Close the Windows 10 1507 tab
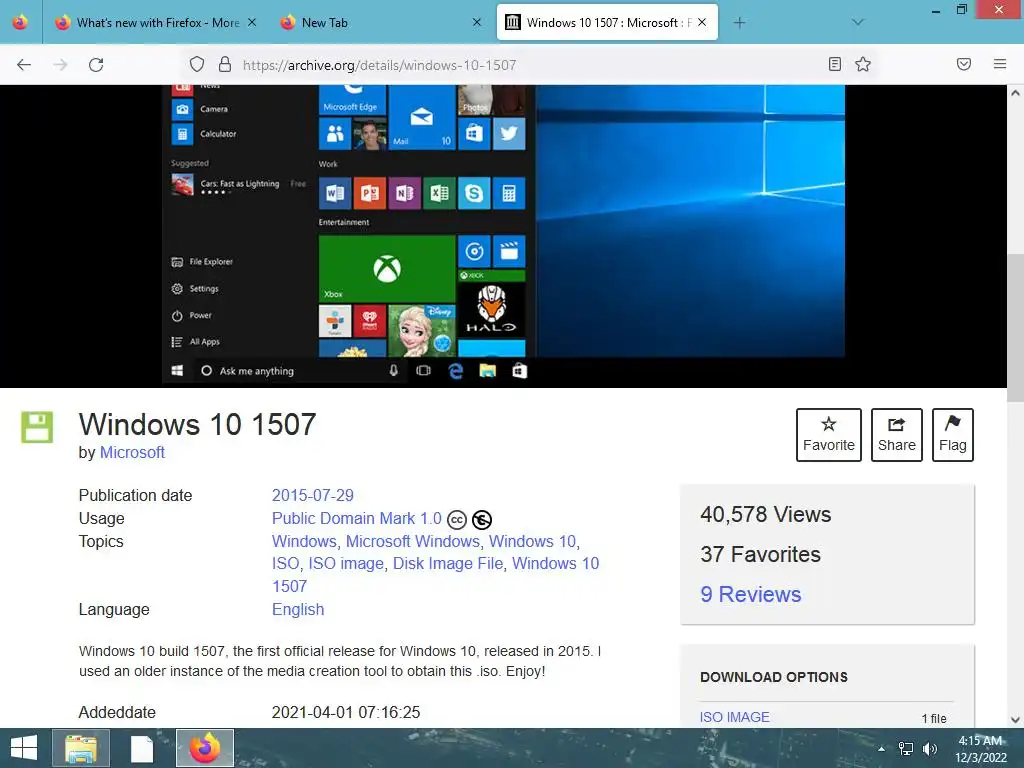The width and height of the screenshot is (1024, 768). point(702,22)
